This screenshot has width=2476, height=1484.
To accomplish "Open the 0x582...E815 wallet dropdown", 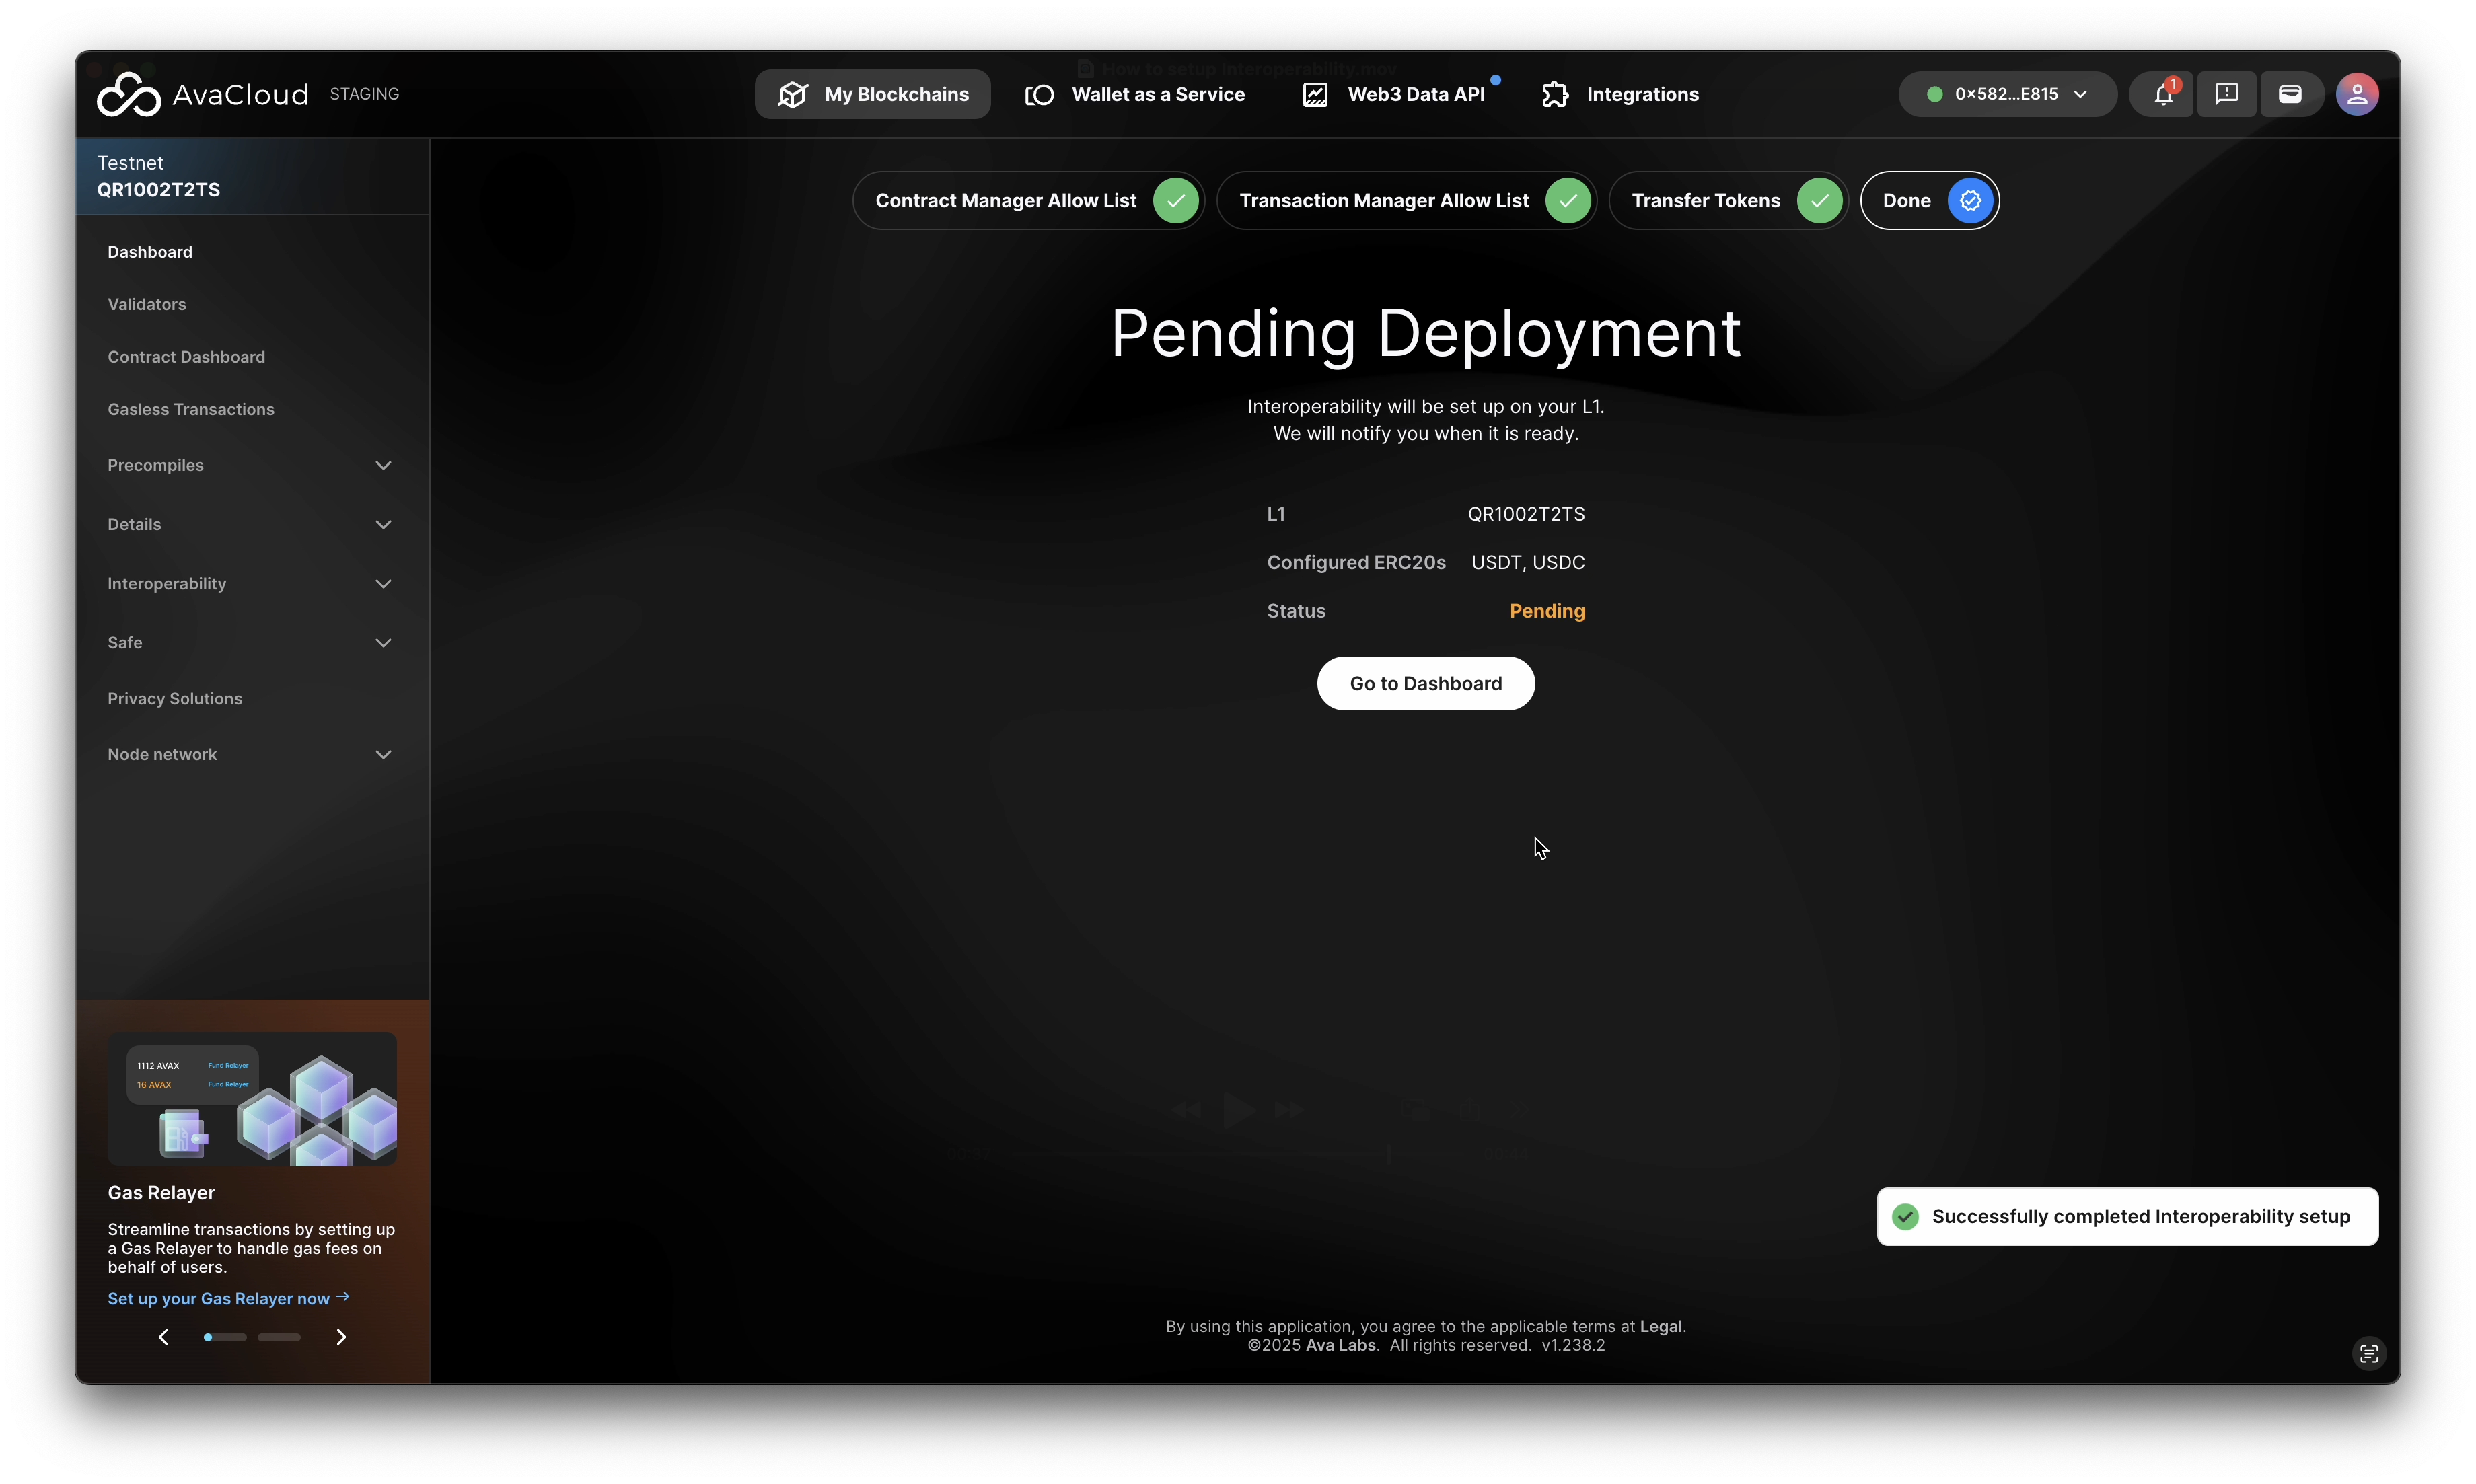I will point(2006,94).
